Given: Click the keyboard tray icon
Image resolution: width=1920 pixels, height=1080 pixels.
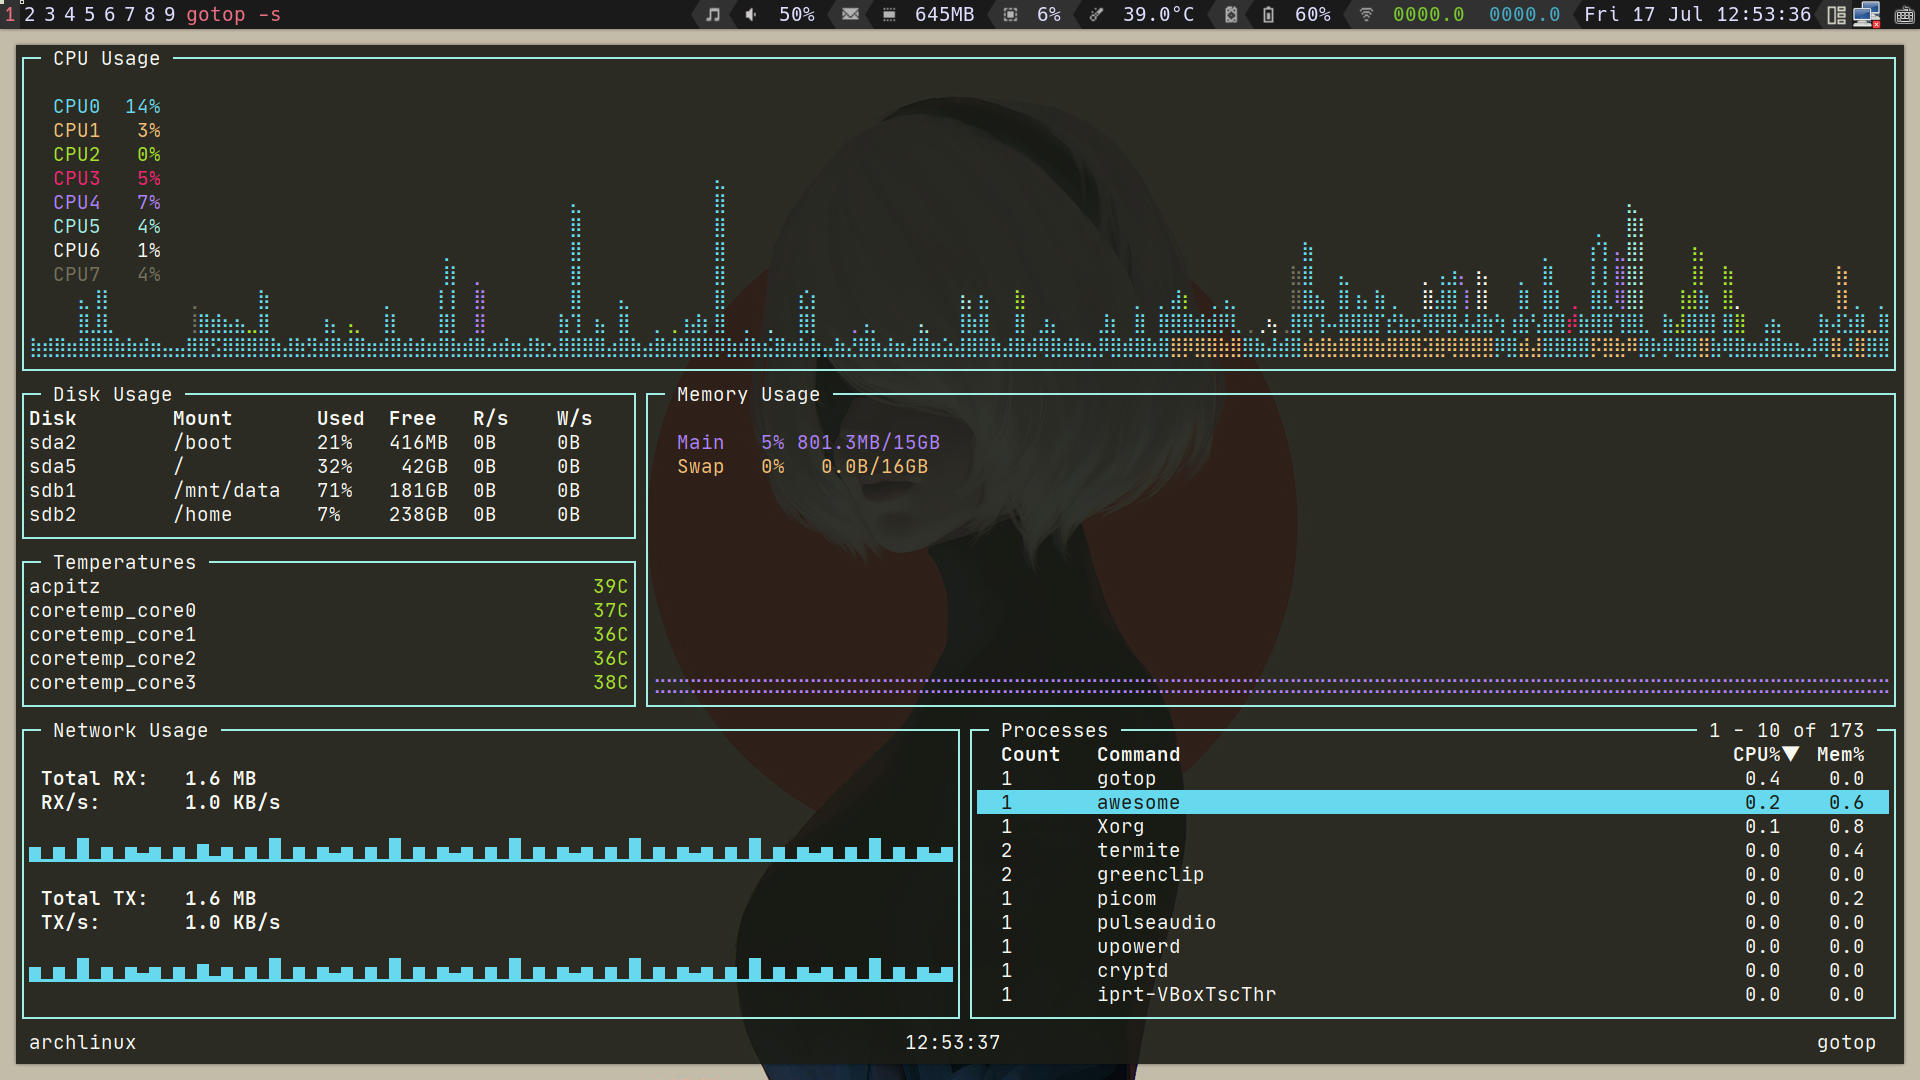Looking at the screenshot, I should click(x=1904, y=14).
